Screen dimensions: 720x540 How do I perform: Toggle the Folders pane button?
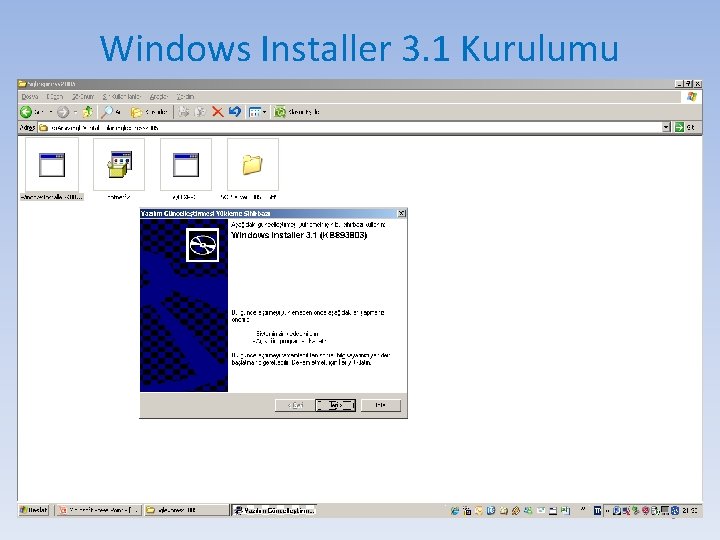tap(149, 112)
